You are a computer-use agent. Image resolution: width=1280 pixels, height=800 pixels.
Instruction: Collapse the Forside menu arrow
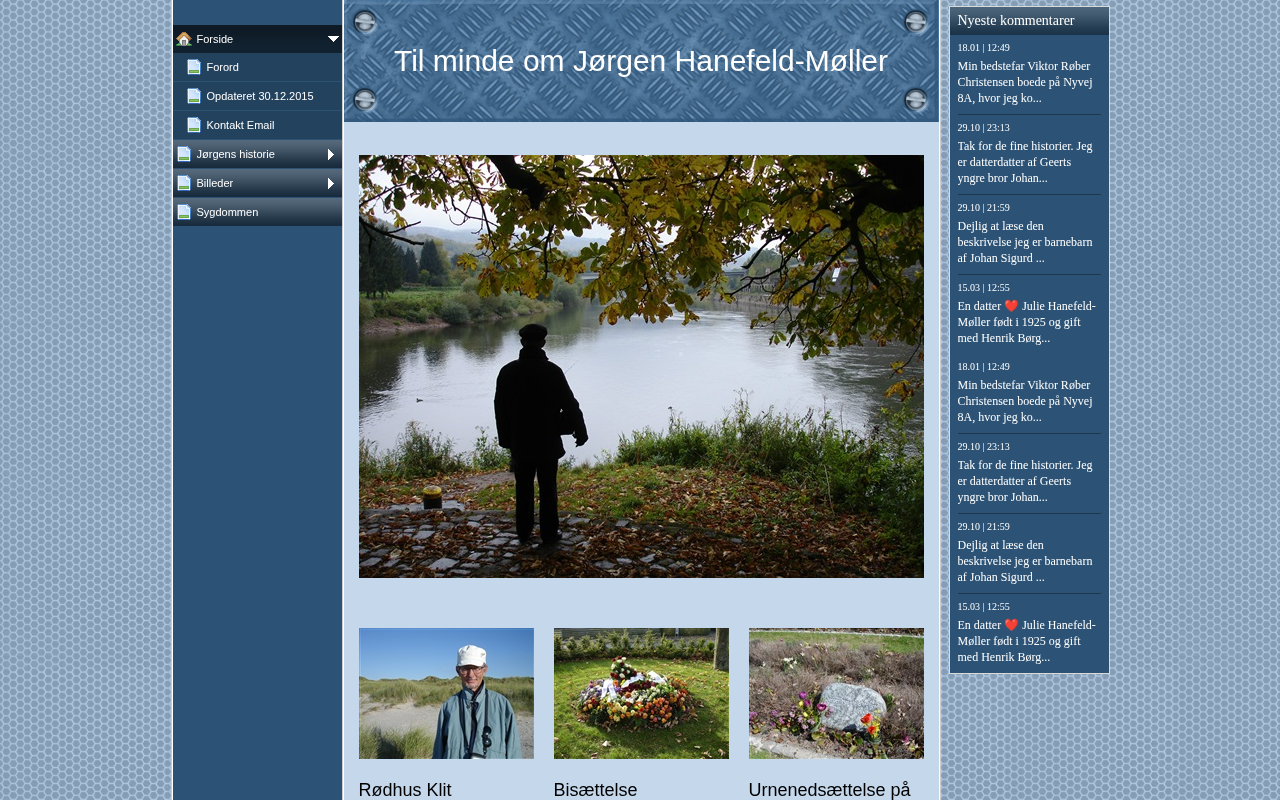pyautogui.click(x=333, y=39)
